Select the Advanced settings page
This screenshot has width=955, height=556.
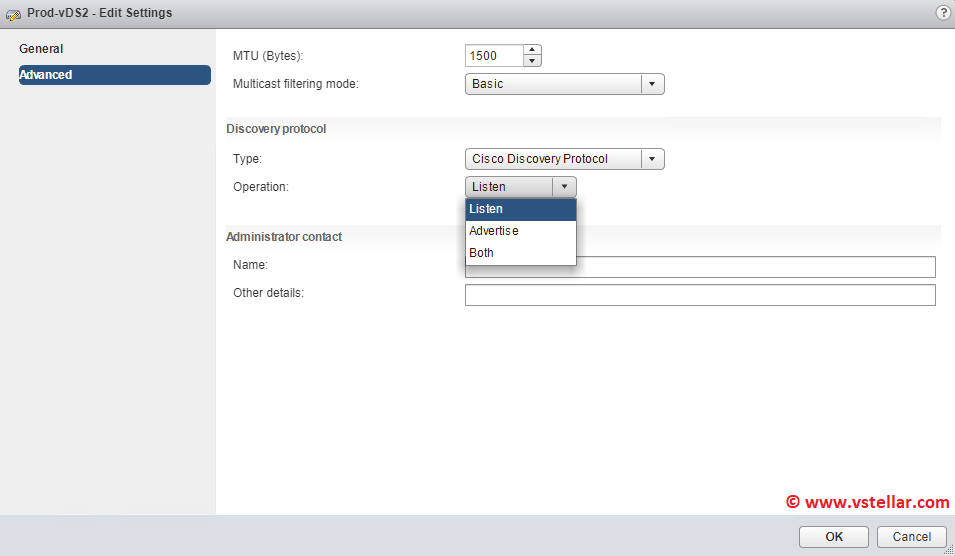(x=114, y=75)
